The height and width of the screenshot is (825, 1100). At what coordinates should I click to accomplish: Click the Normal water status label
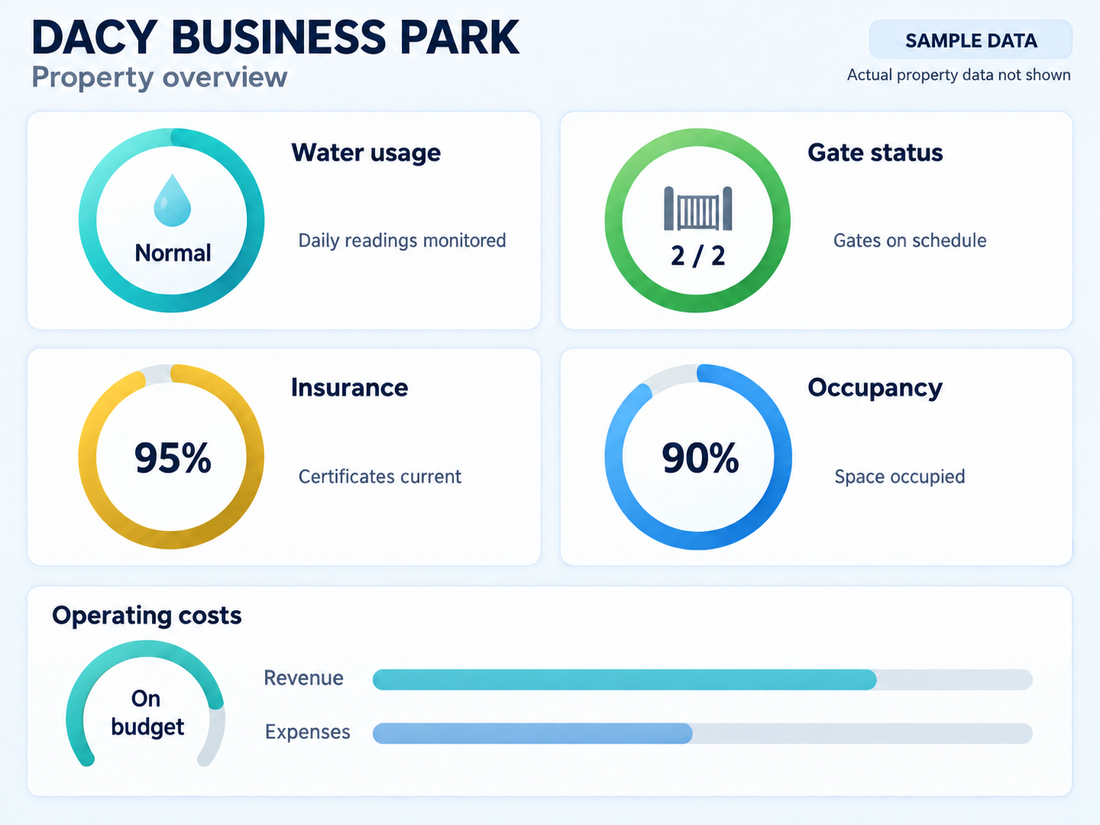(x=173, y=253)
